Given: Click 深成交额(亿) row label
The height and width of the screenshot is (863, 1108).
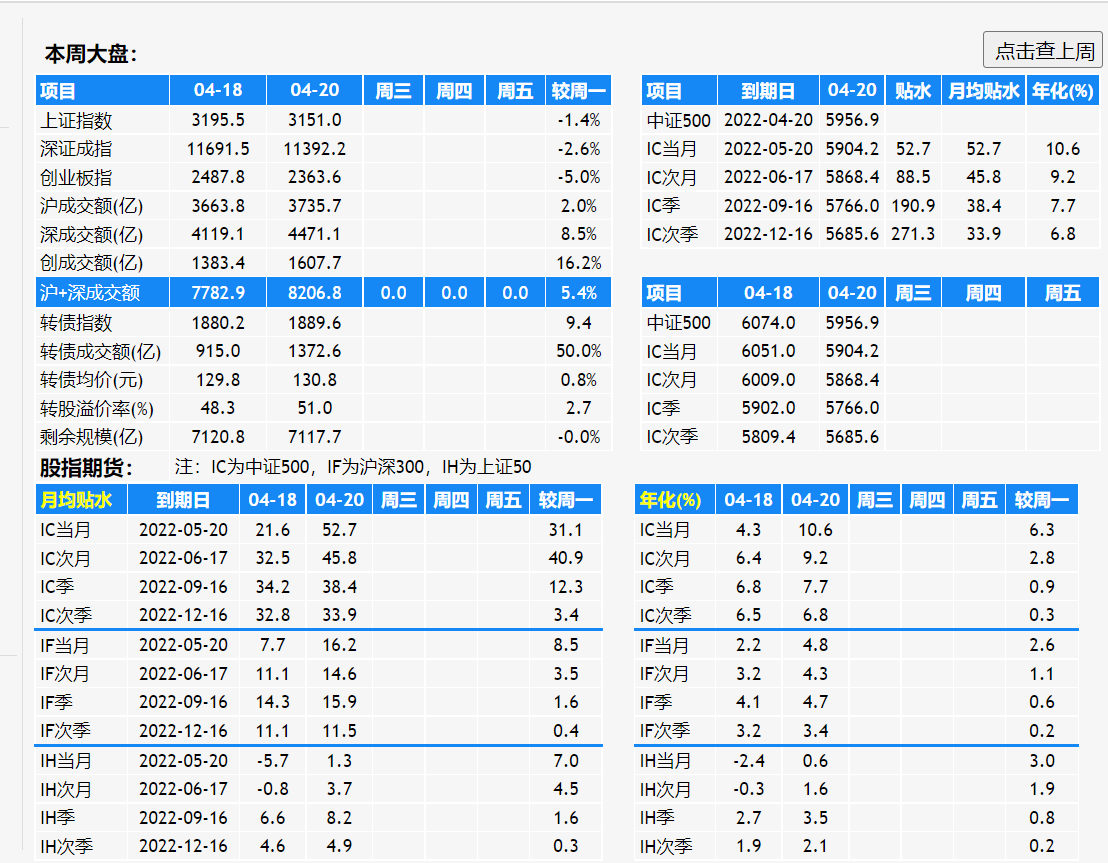Looking at the screenshot, I should click(x=91, y=234).
